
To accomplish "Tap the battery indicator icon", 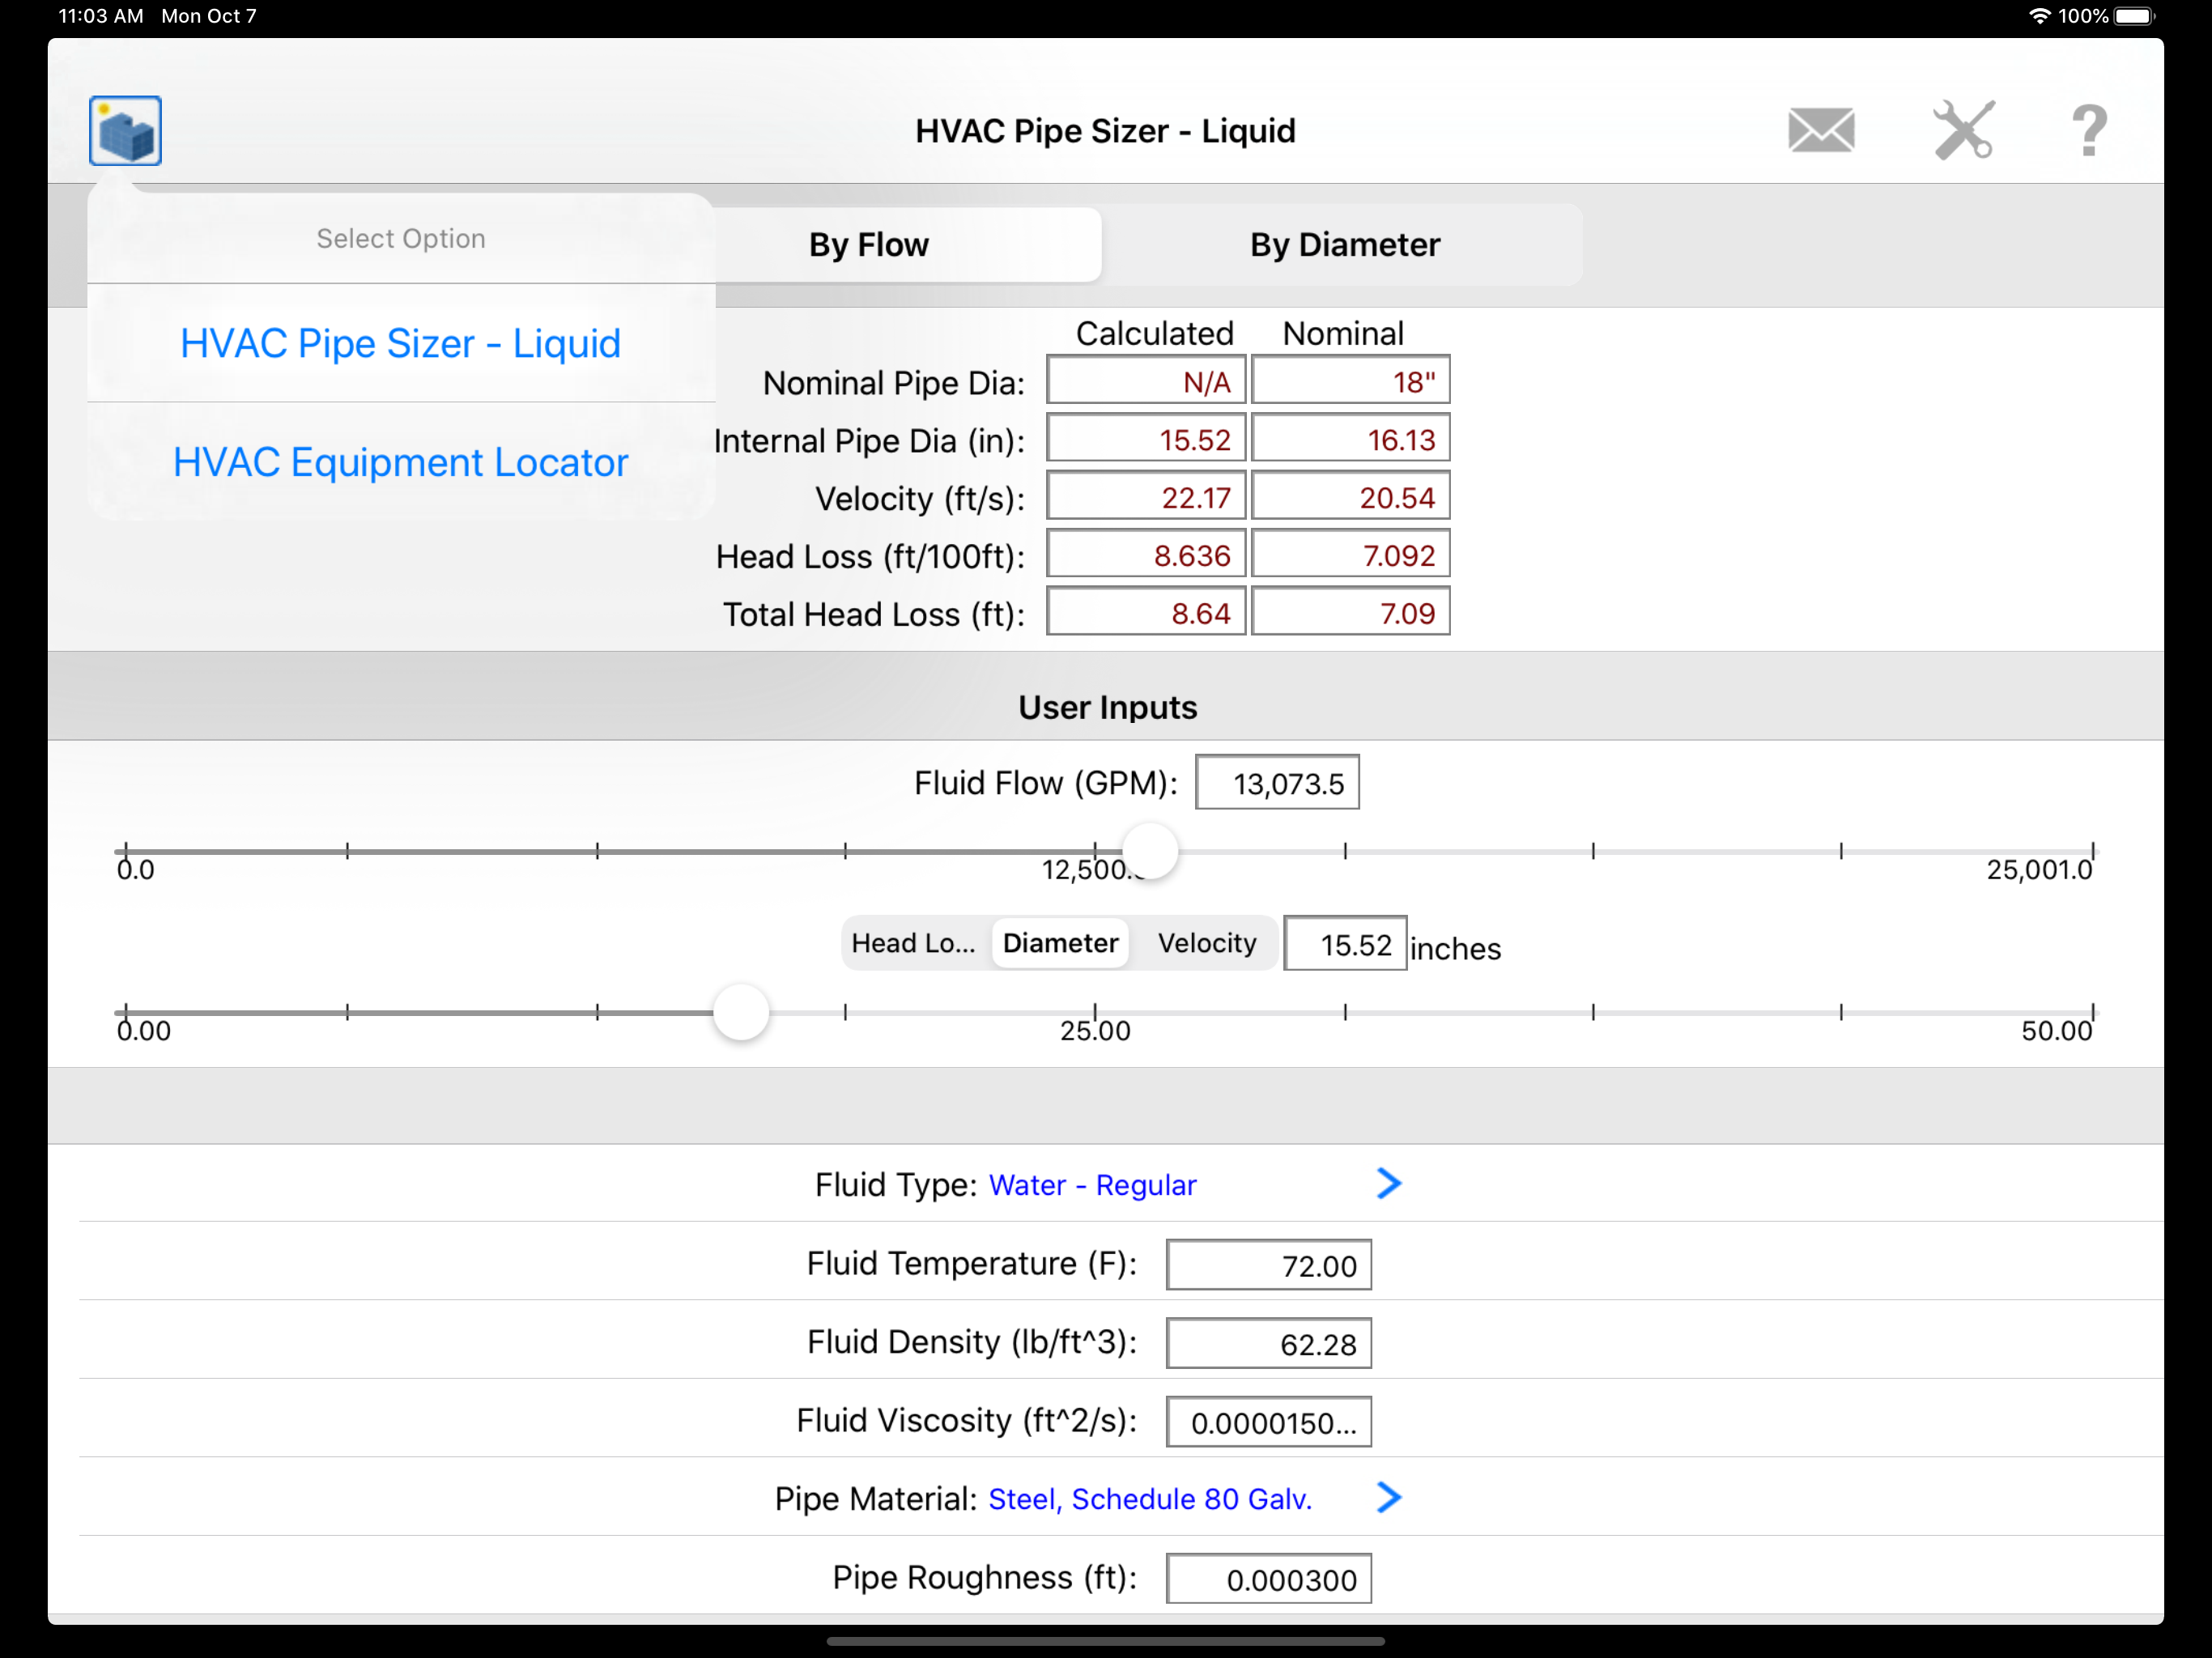I will [2134, 16].
